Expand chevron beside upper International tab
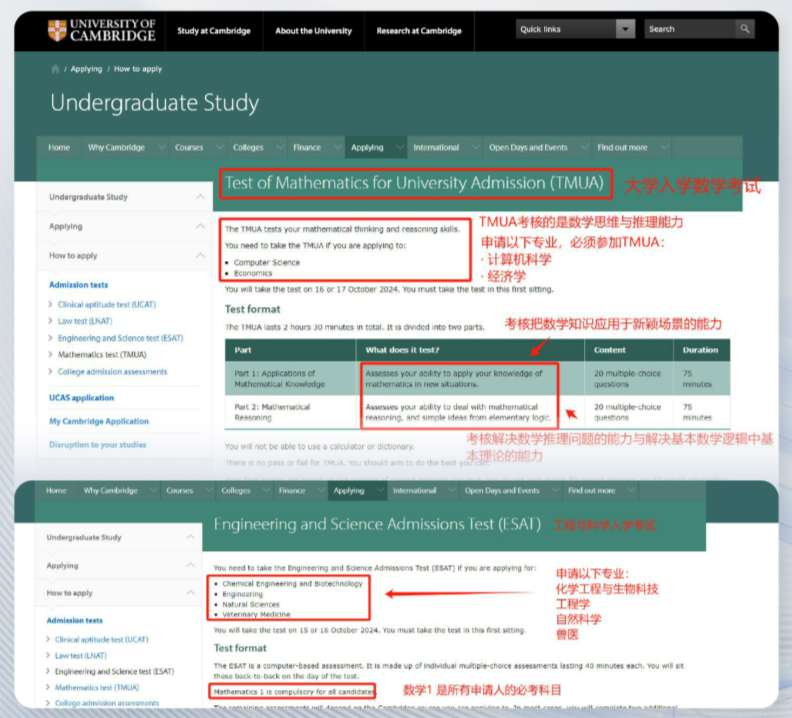Image resolution: width=792 pixels, height=718 pixels. [x=475, y=147]
